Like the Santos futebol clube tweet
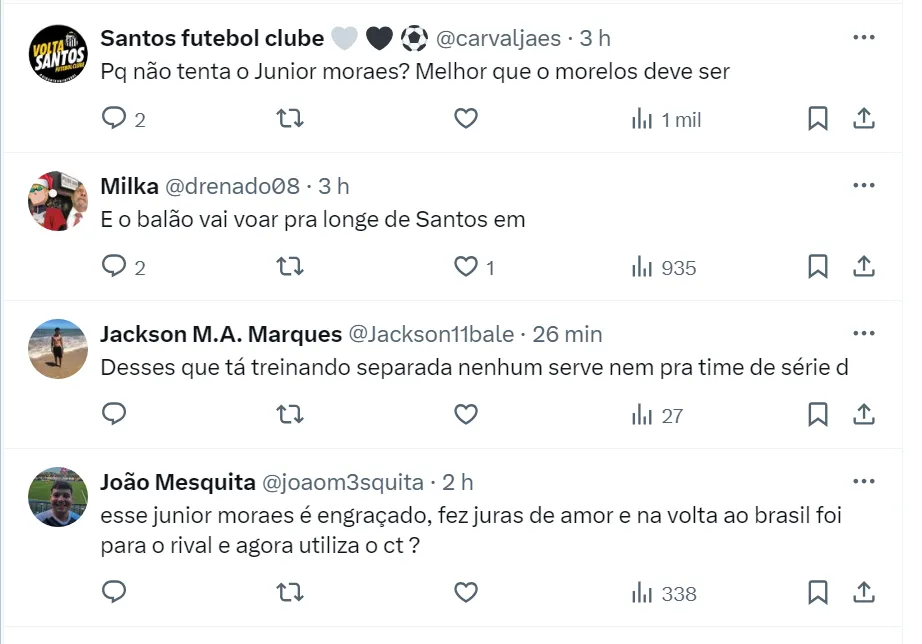The image size is (922, 644). 466,119
